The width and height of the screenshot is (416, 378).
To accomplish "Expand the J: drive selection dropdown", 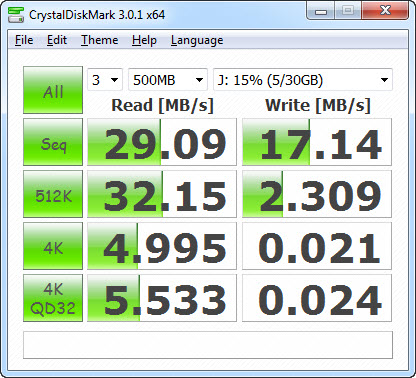I will click(x=303, y=80).
